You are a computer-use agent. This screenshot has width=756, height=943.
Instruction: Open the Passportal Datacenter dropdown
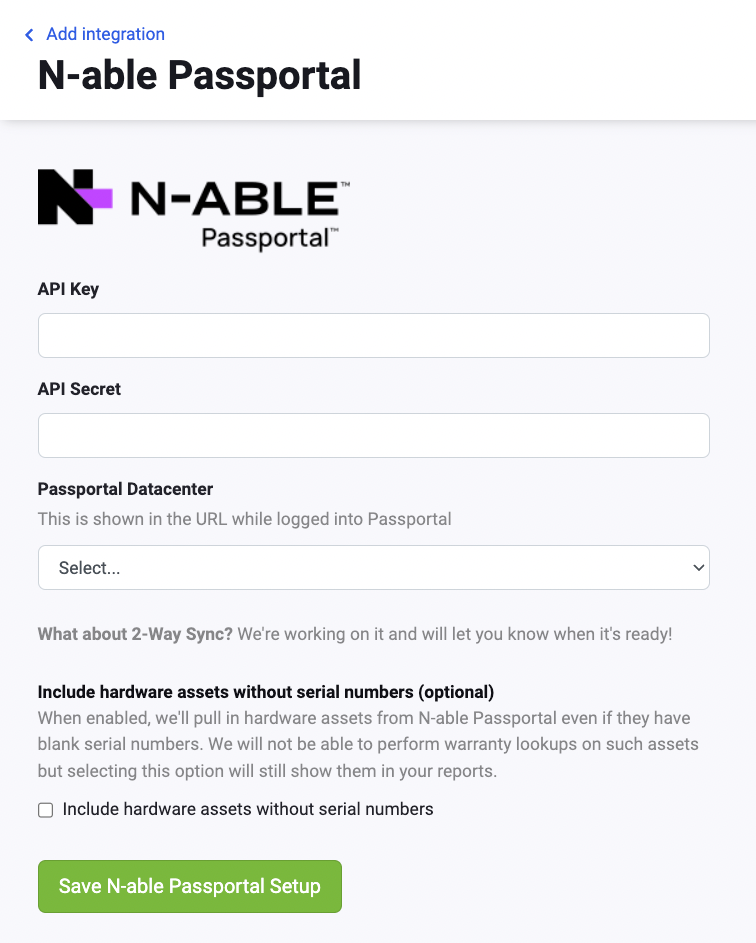pos(373,567)
